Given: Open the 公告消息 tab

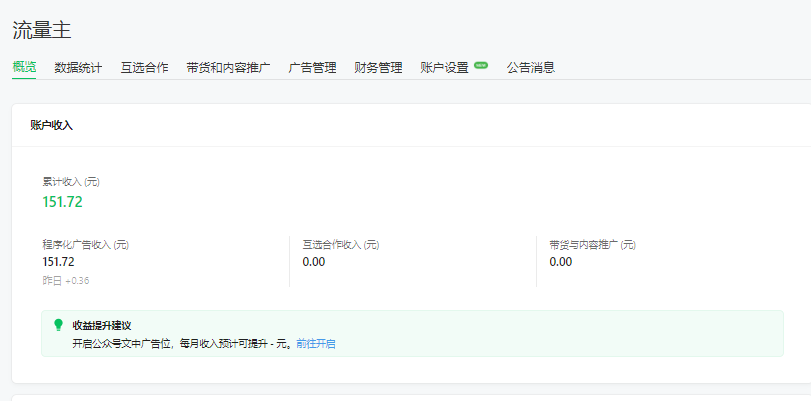Looking at the screenshot, I should 531,67.
